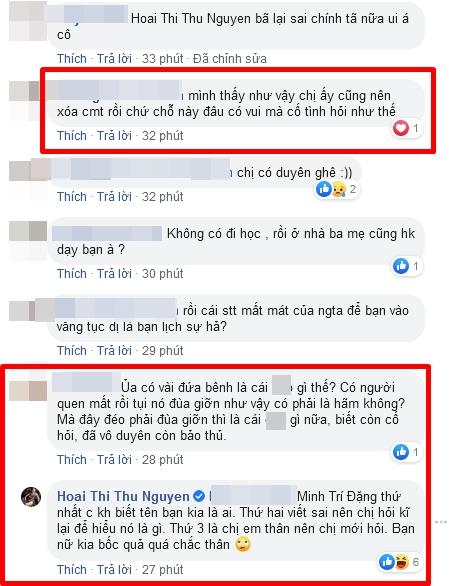Click the like reaction on the 30 phút comment
The width and height of the screenshot is (449, 586).
coord(401,266)
